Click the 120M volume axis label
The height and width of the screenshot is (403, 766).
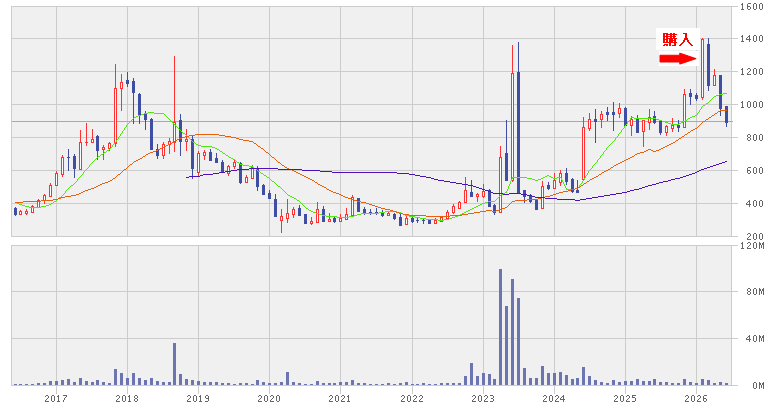click(752, 246)
